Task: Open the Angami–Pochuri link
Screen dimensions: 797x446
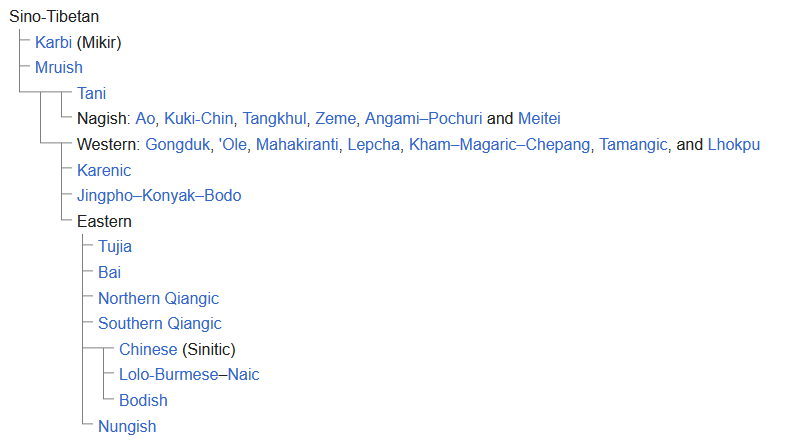Action: point(423,118)
